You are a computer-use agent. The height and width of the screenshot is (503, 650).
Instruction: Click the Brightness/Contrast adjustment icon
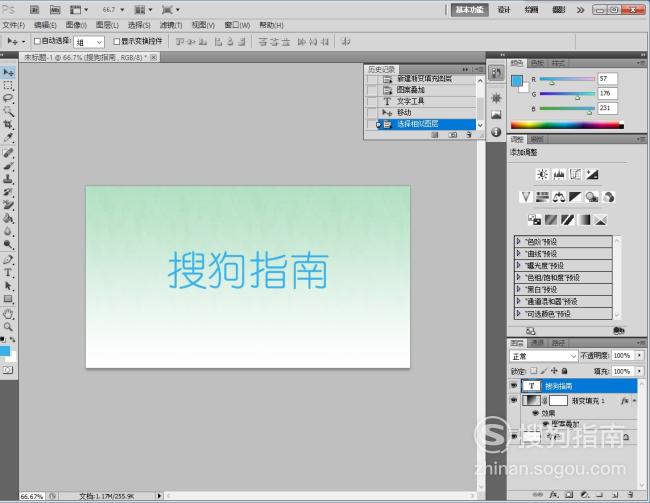(x=542, y=175)
